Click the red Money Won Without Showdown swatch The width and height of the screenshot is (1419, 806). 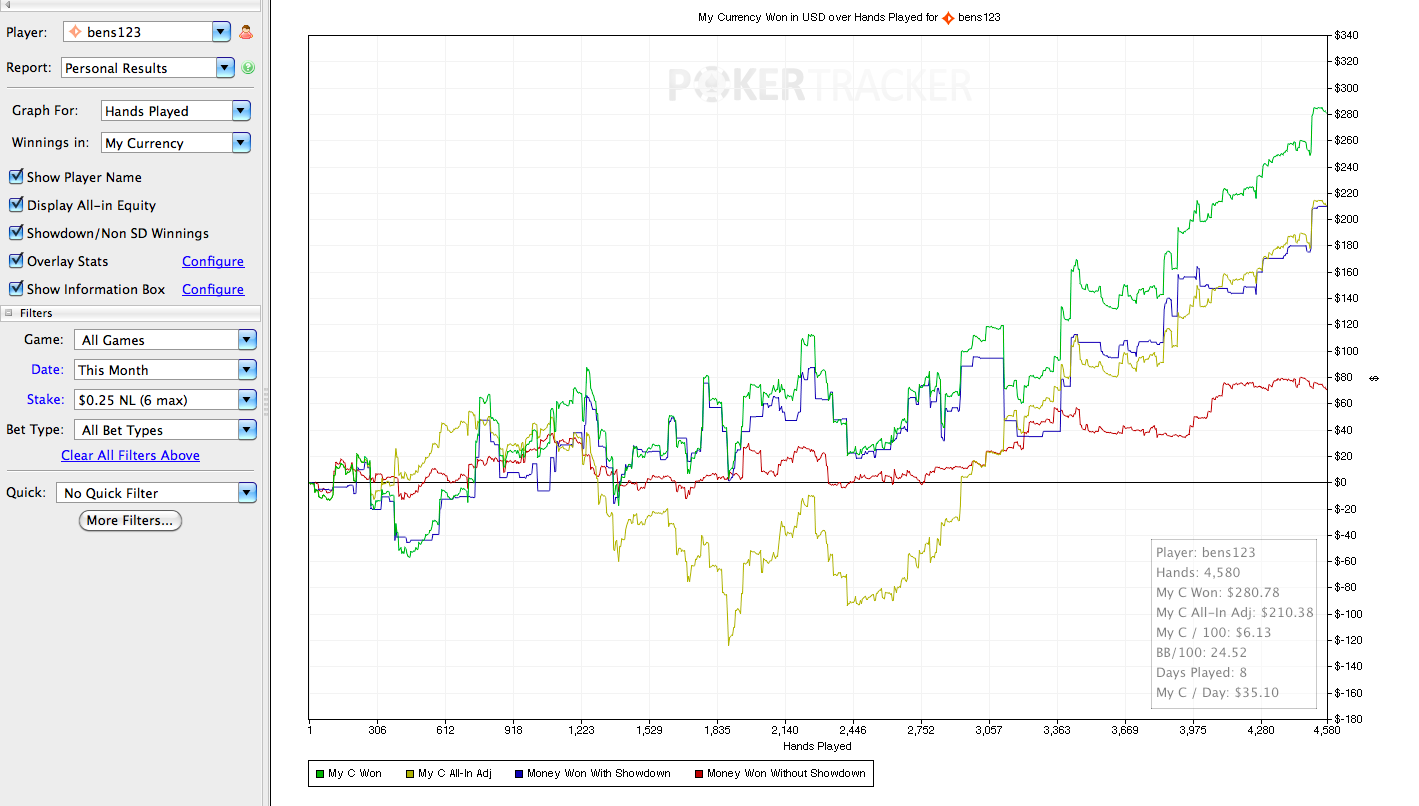tap(699, 774)
